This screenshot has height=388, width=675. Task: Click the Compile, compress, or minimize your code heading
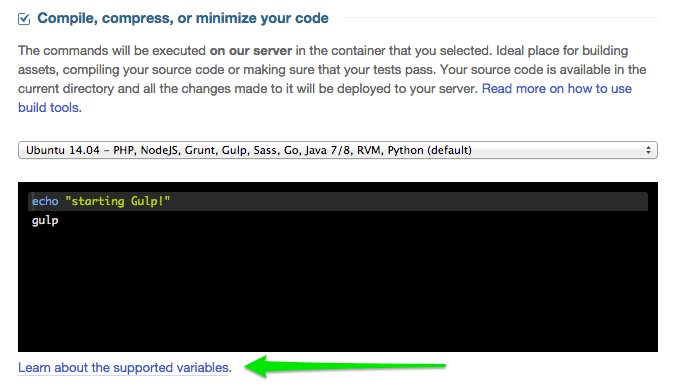click(183, 18)
